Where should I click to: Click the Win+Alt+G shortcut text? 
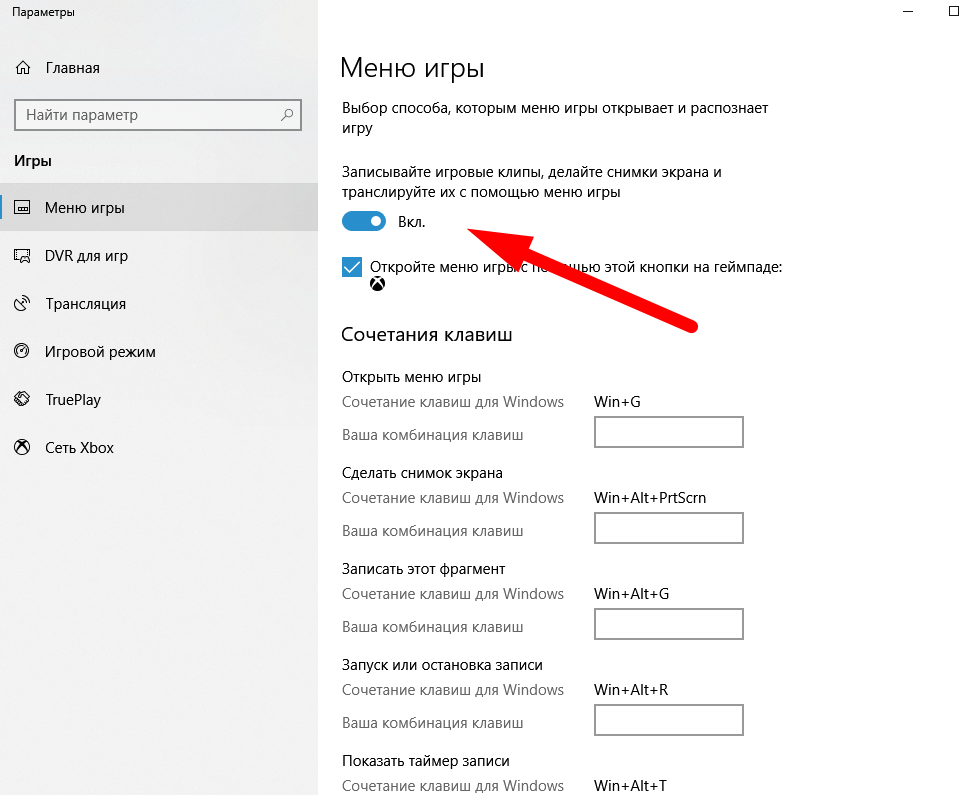pos(631,593)
